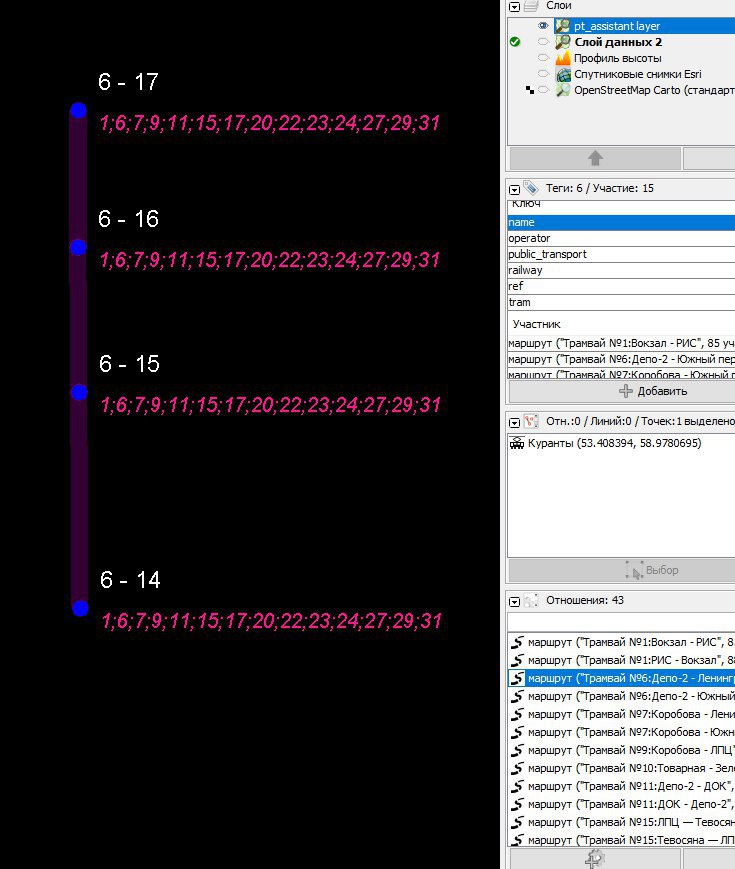
Task: Collapse the Отношения panel
Action: pos(515,601)
